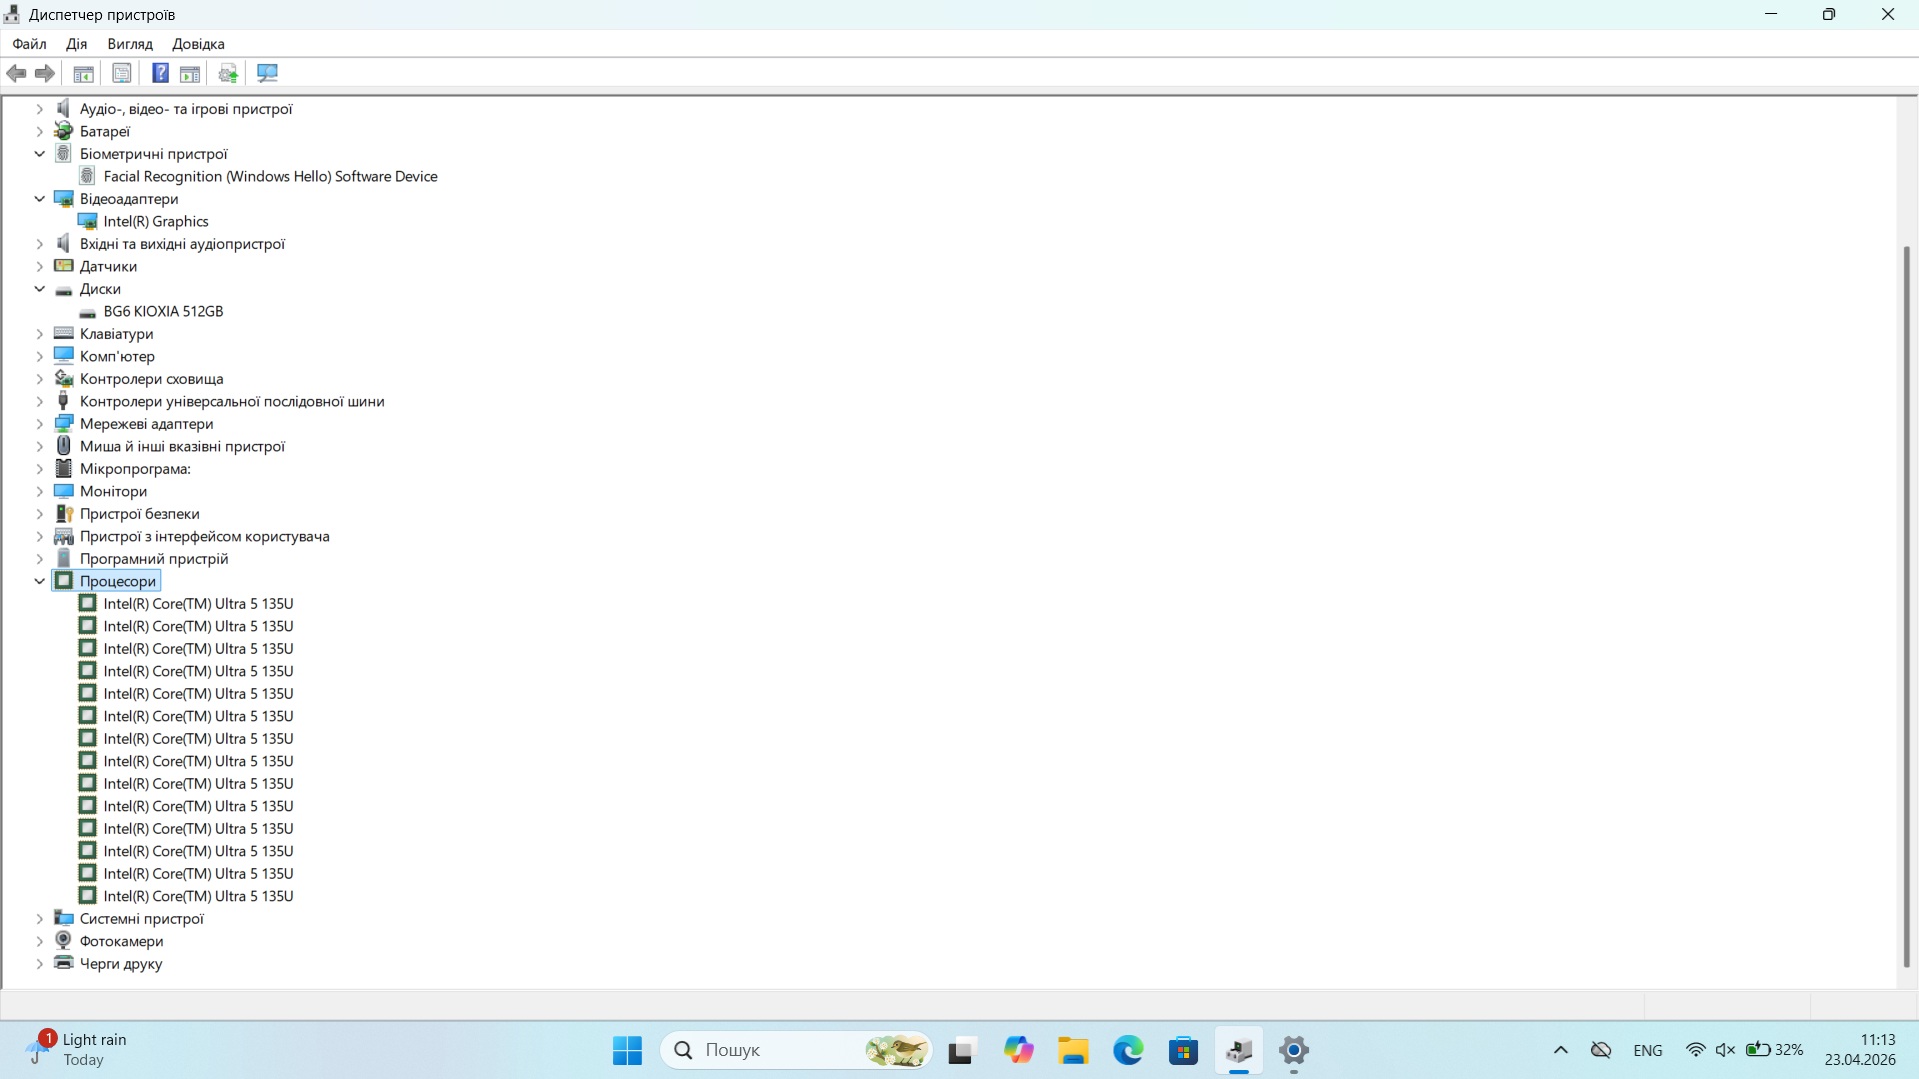Click the Back arrow in toolbar
The image size is (1919, 1079).
[x=17, y=73]
